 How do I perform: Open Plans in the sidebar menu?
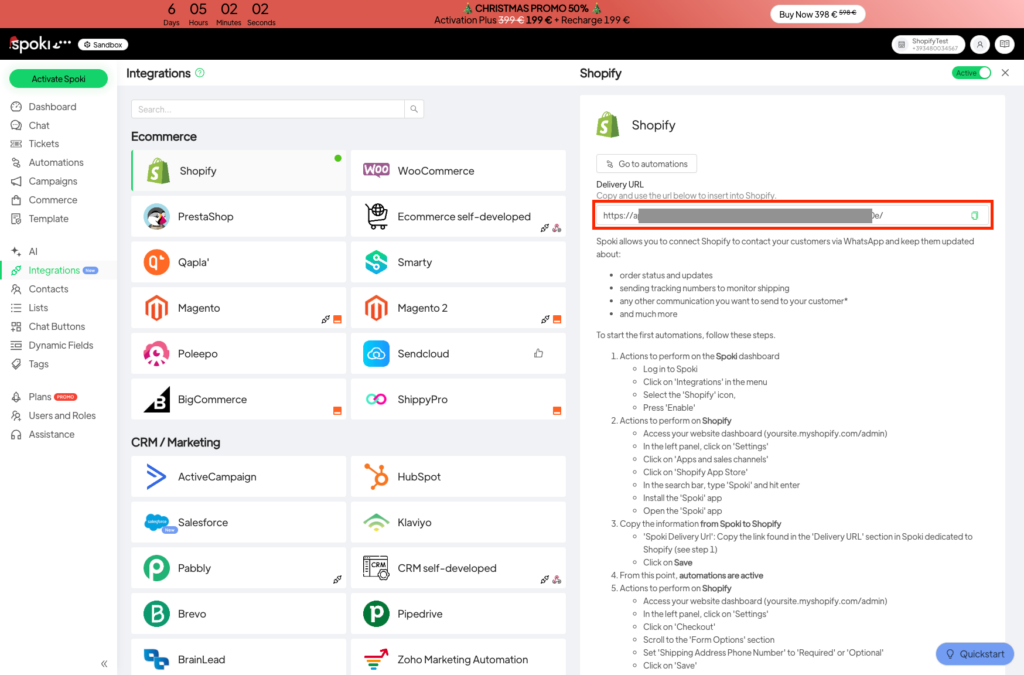pyautogui.click(x=40, y=397)
